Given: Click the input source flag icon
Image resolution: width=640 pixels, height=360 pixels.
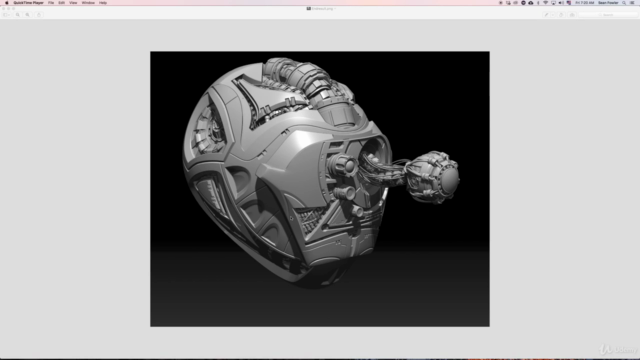Looking at the screenshot, I should click(569, 3).
